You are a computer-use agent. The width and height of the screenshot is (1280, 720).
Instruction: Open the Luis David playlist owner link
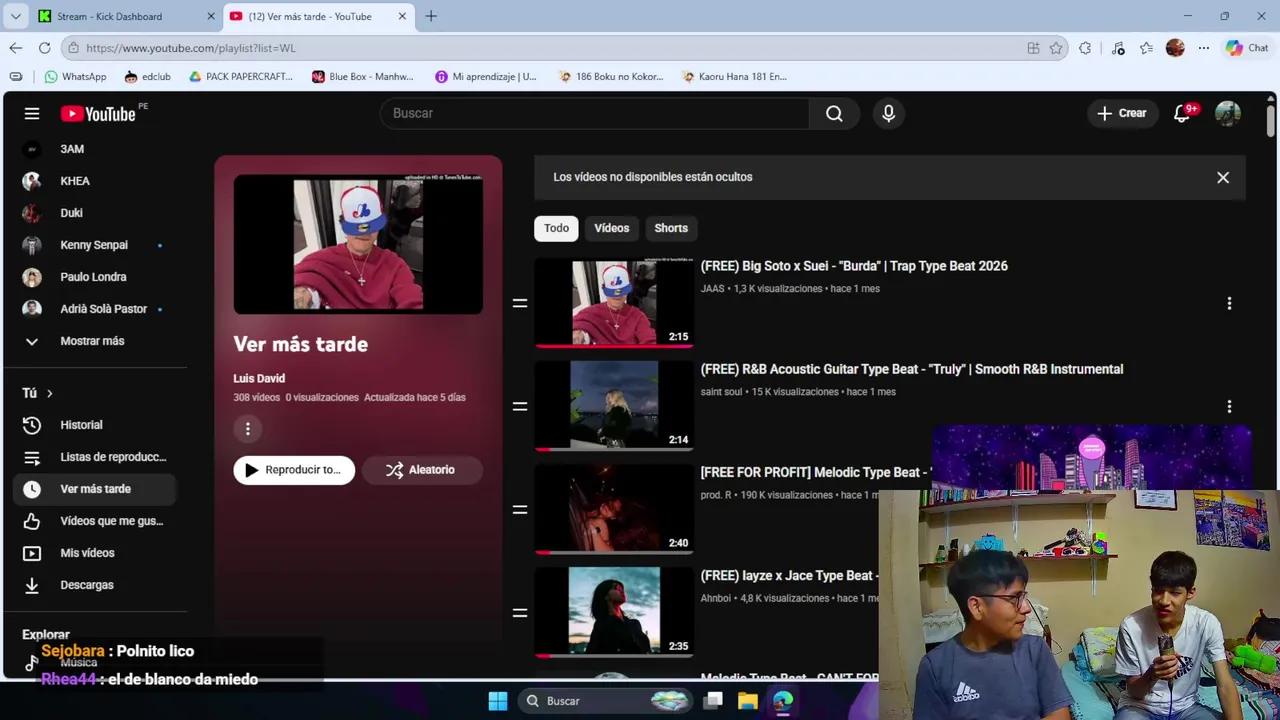[x=259, y=378]
